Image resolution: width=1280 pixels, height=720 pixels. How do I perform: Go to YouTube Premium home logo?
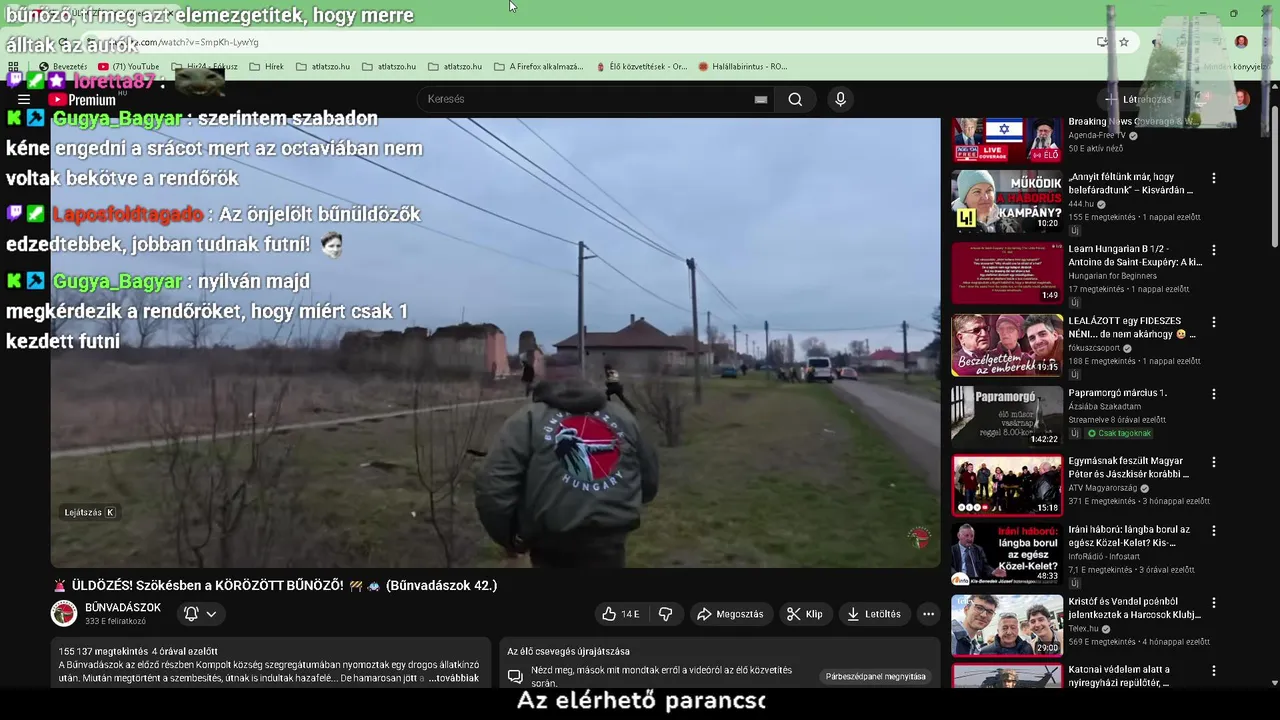(82, 100)
